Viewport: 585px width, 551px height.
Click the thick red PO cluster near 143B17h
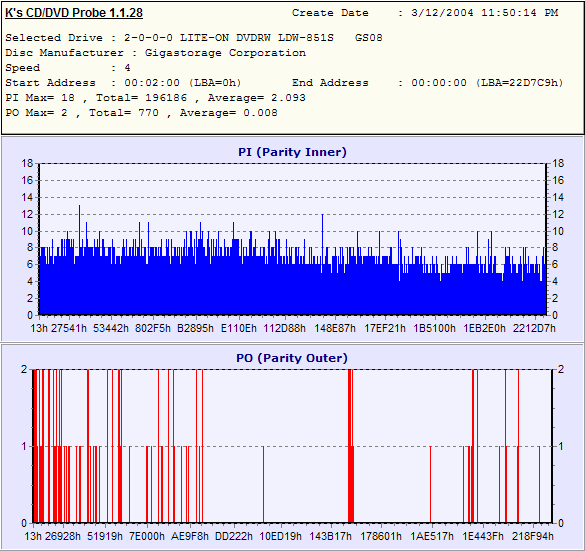pyautogui.click(x=351, y=446)
